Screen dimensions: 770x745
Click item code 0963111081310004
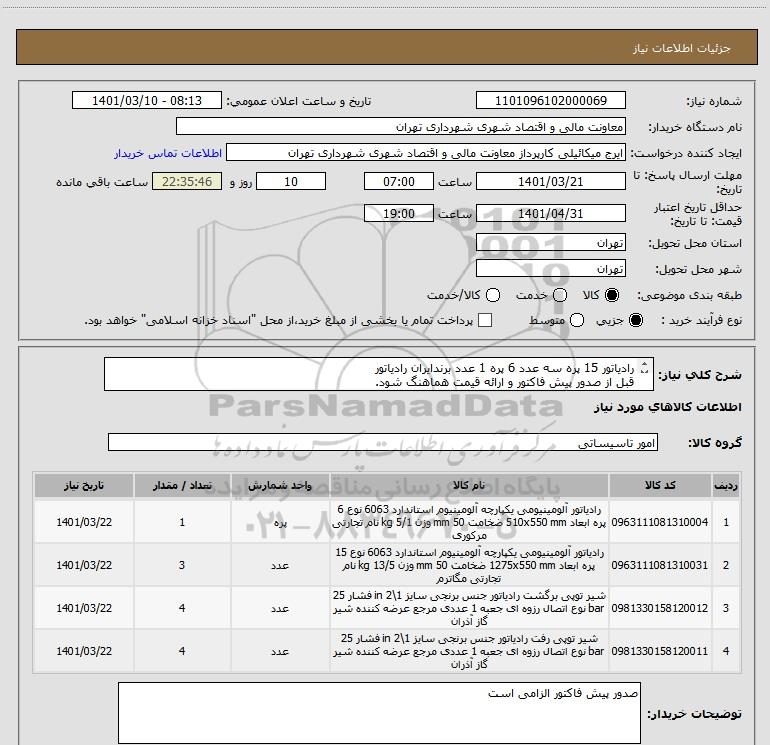click(660, 522)
